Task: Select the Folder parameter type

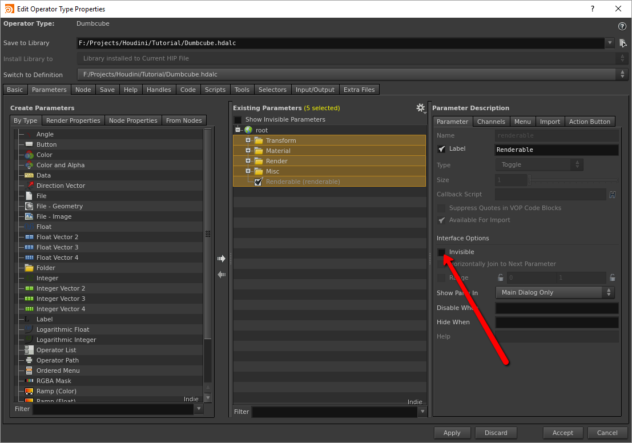Action: [48, 267]
